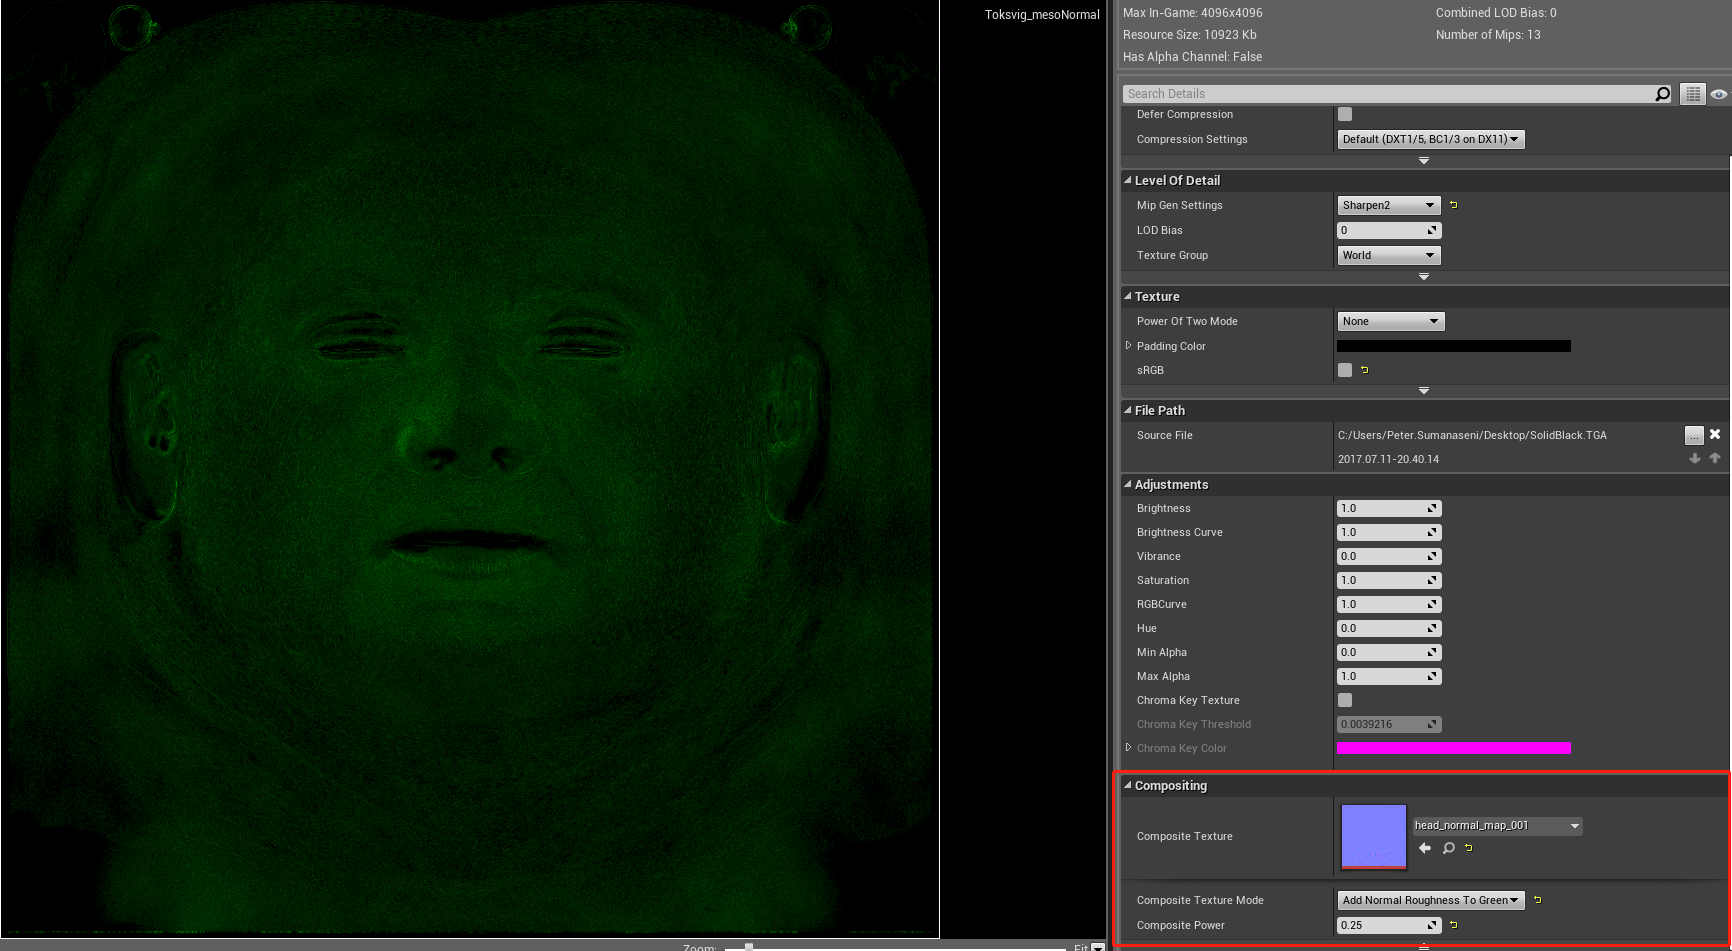The height and width of the screenshot is (951, 1732).
Task: Click the up arrow beside source timestamp
Action: tap(1714, 458)
